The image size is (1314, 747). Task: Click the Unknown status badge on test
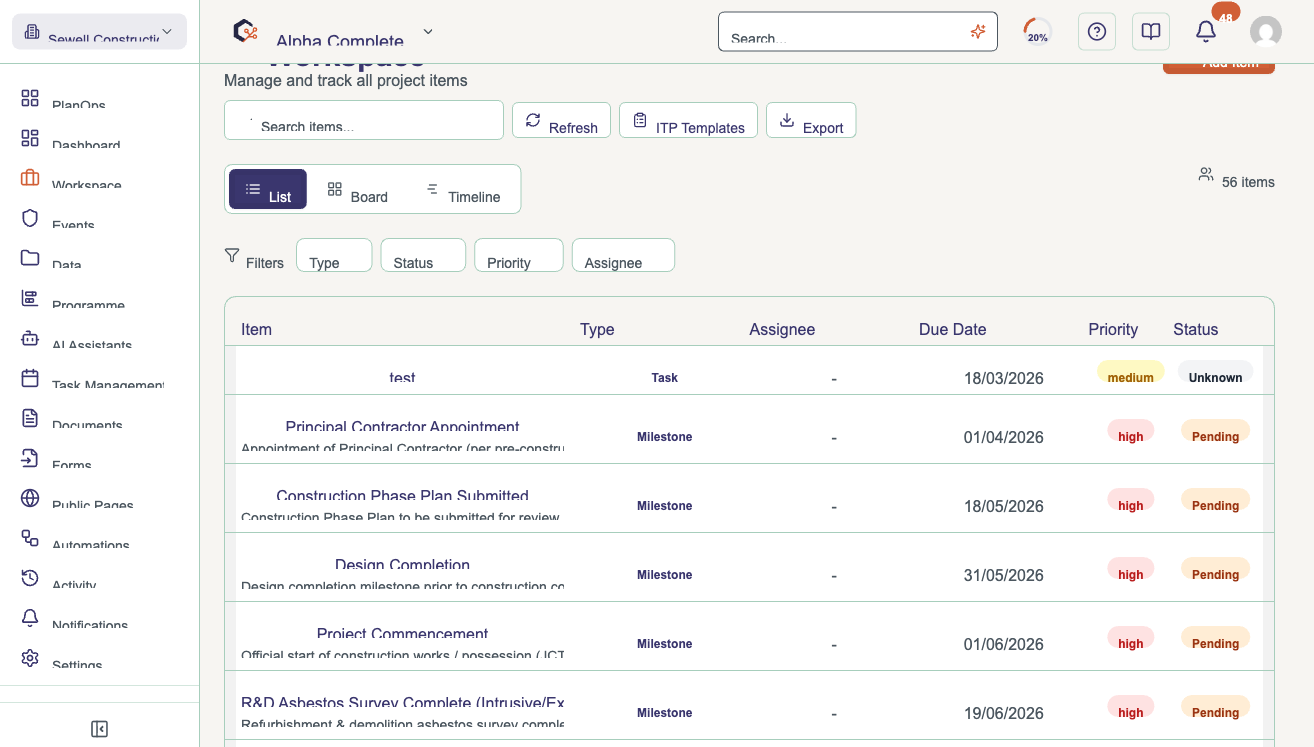point(1215,373)
